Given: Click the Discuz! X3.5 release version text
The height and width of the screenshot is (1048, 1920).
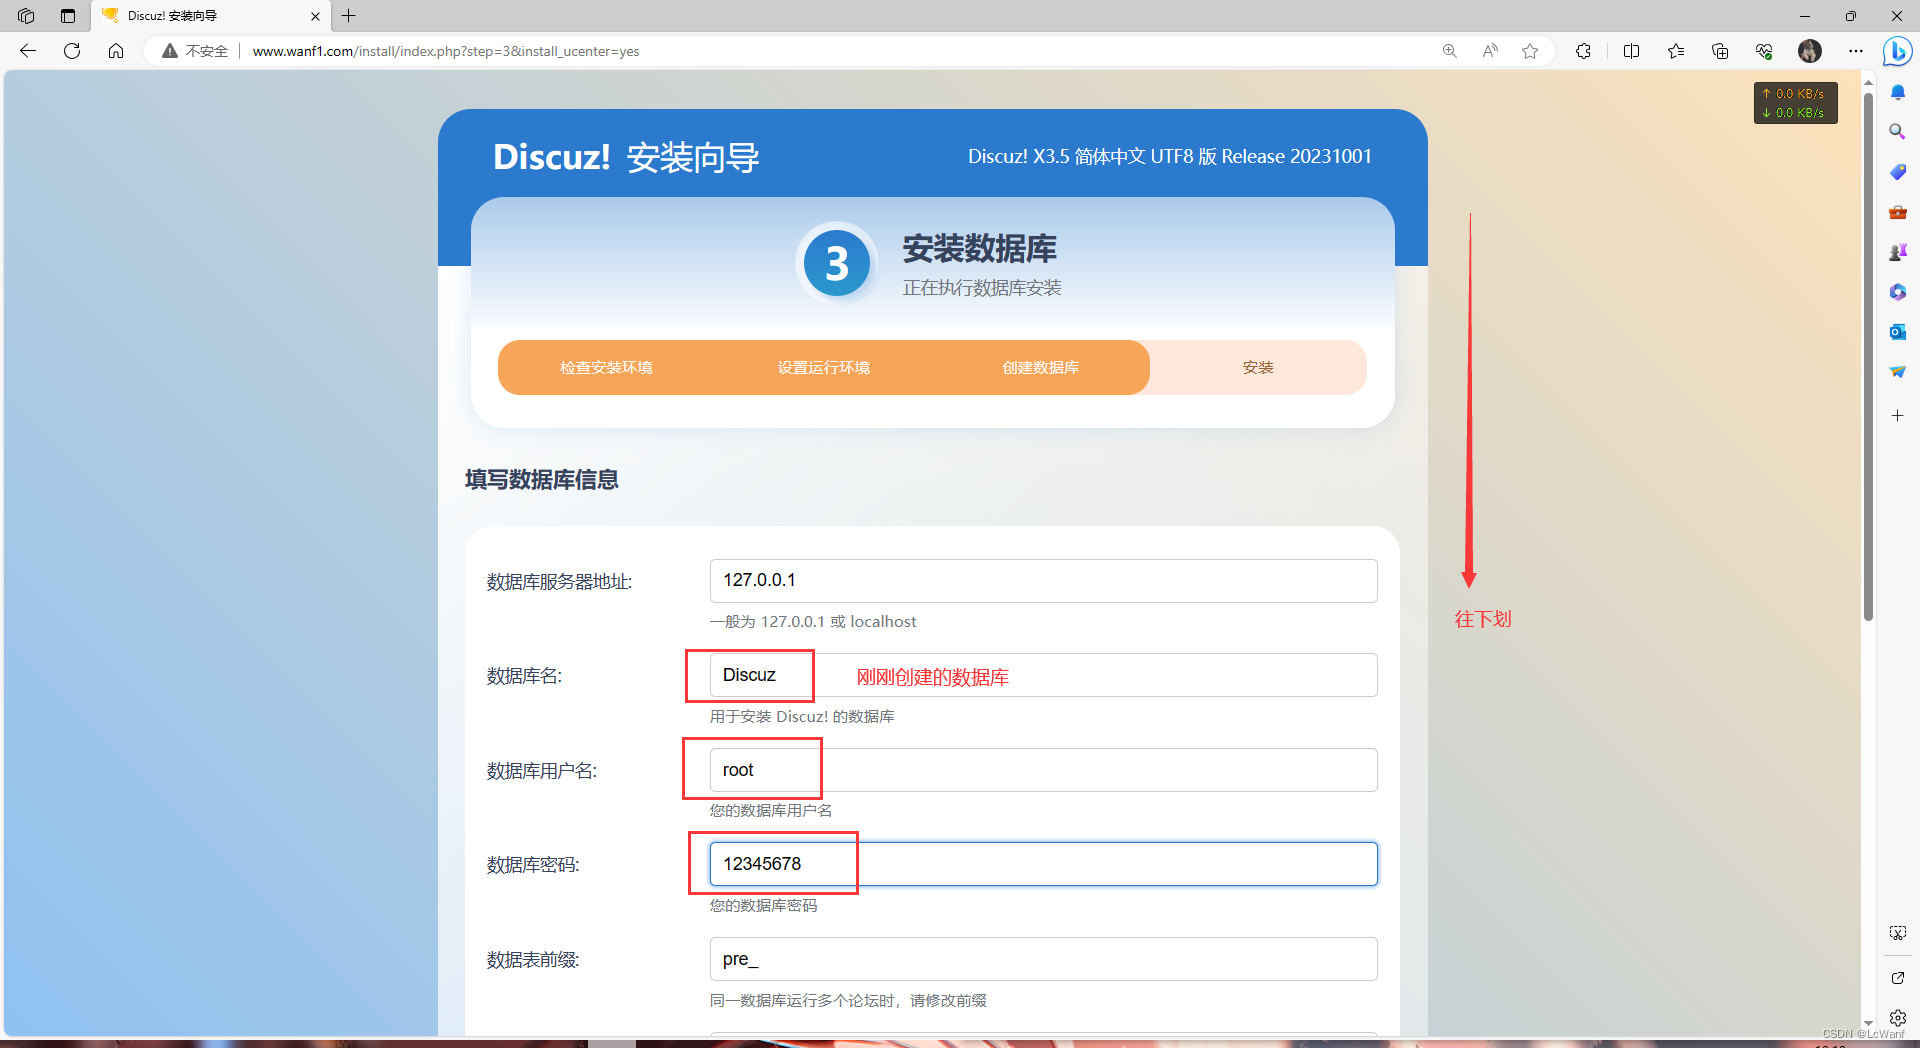Looking at the screenshot, I should point(1170,156).
